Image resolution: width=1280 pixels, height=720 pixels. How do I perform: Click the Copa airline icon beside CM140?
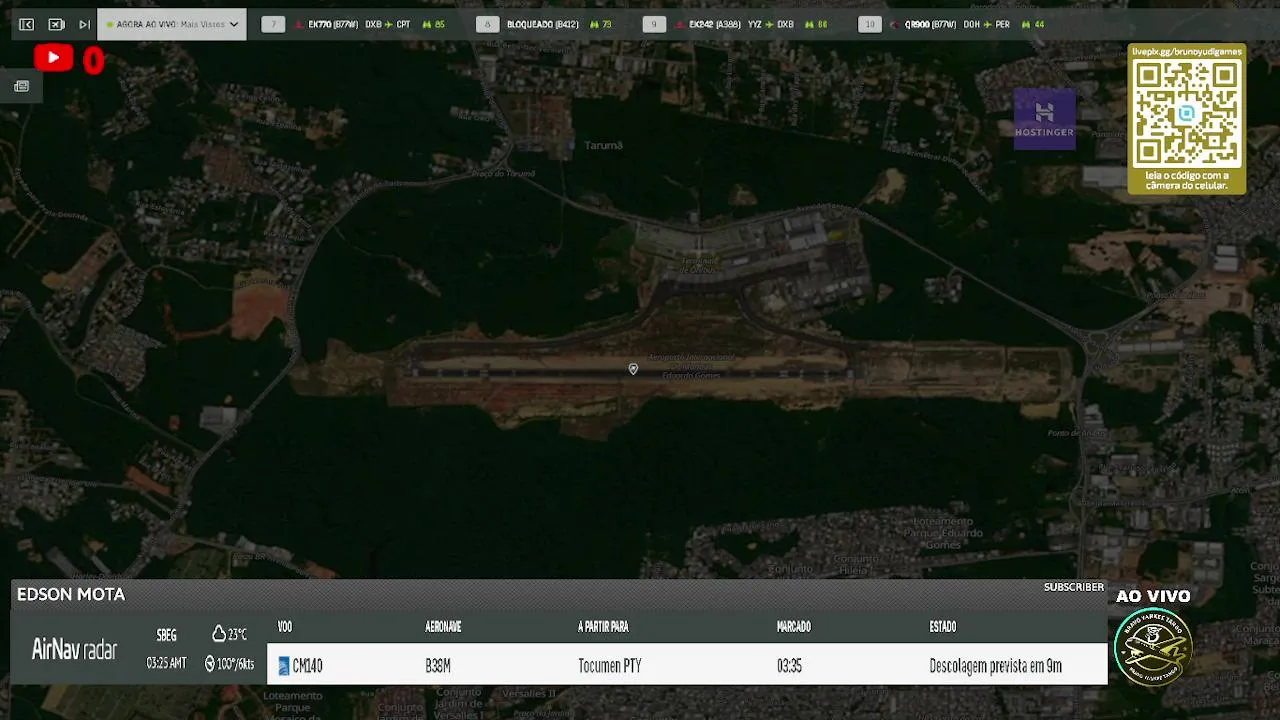[284, 666]
